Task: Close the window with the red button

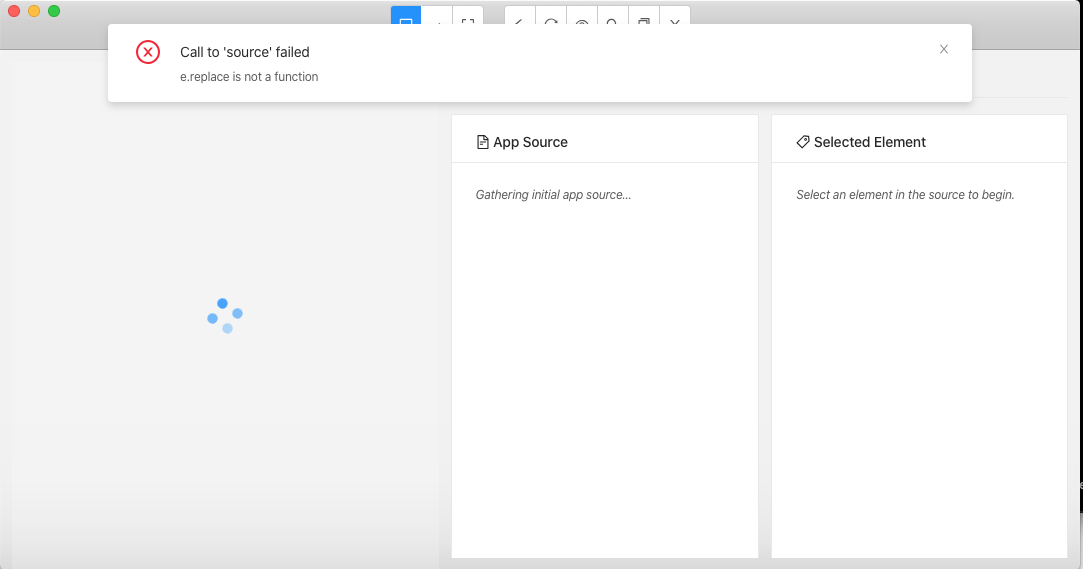Action: coord(14,11)
